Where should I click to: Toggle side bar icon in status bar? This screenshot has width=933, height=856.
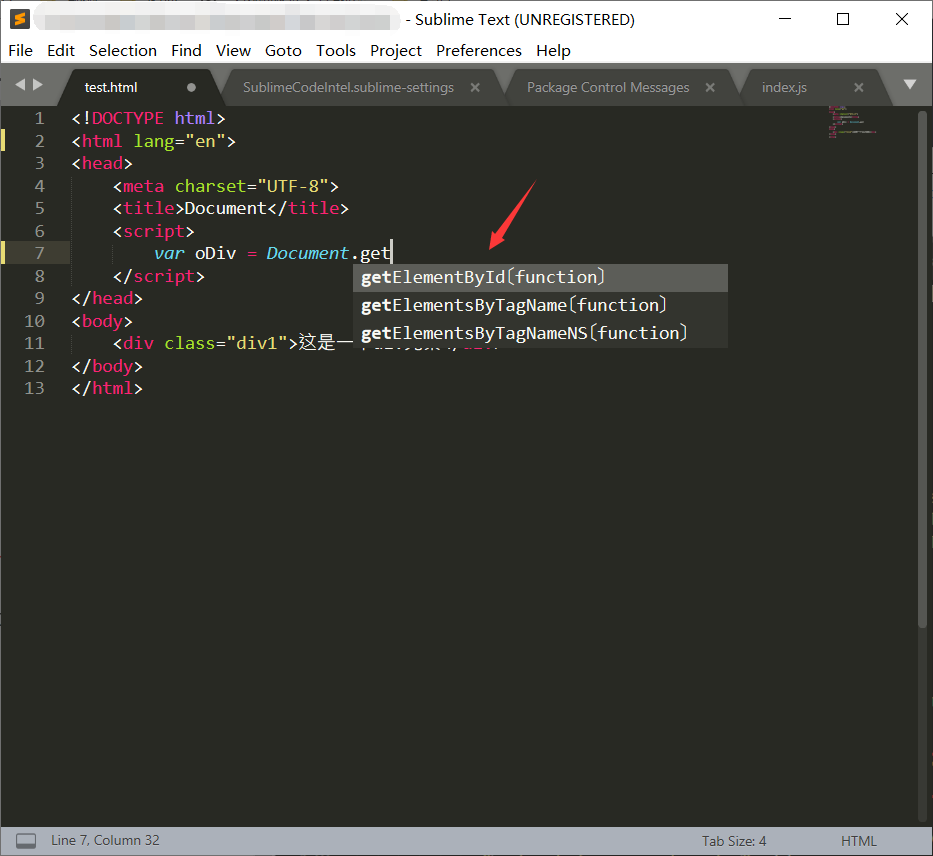pyautogui.click(x=26, y=841)
